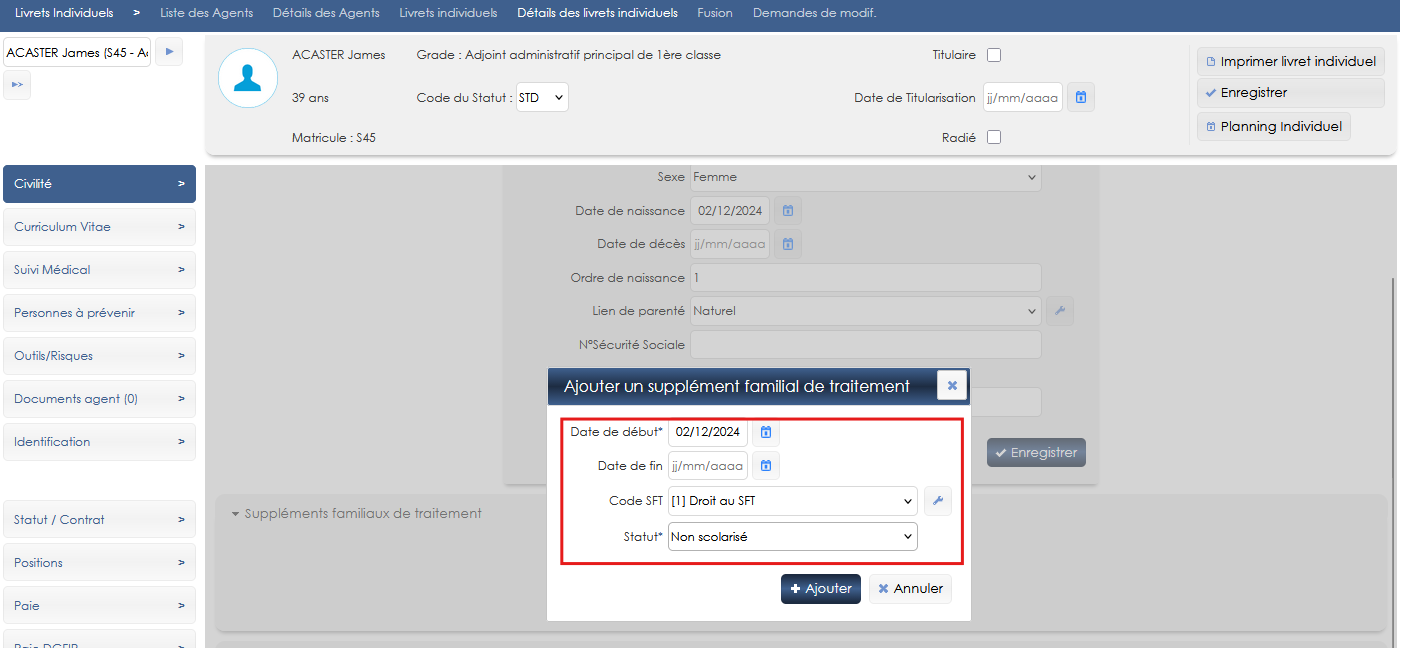Click next agent arrow beside agent selector

(x=169, y=52)
